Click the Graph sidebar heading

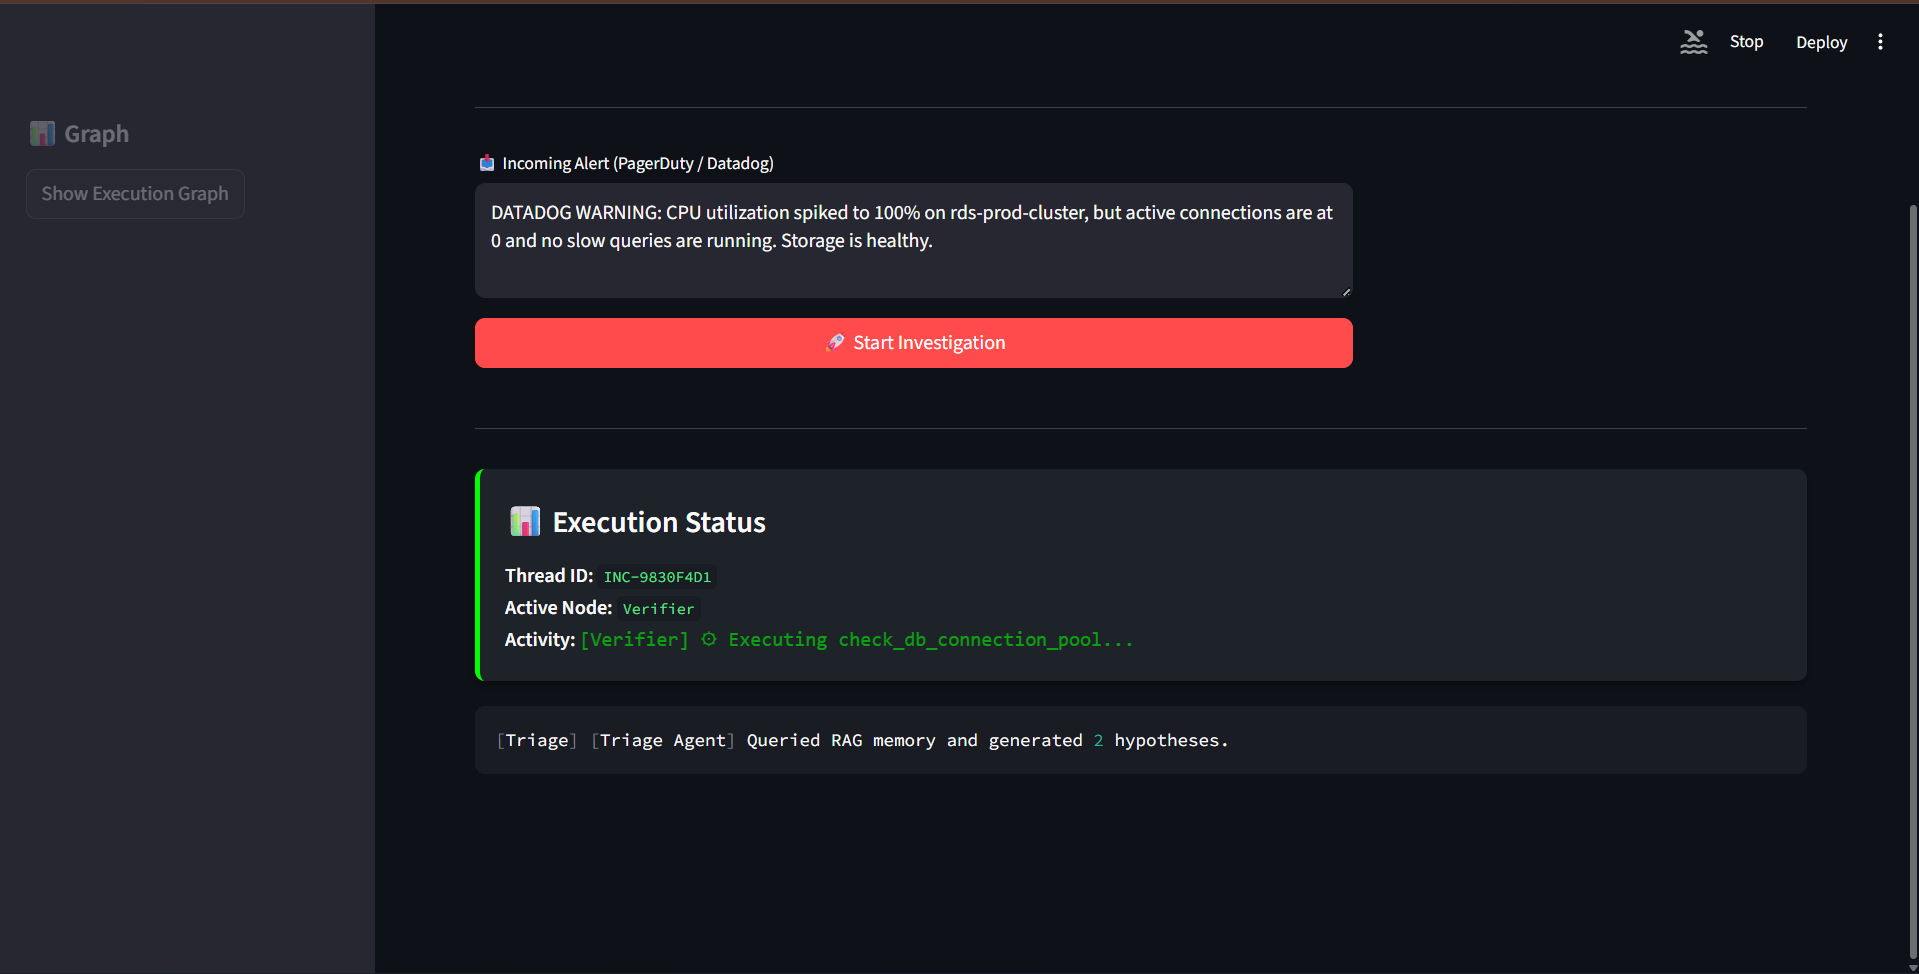coord(96,134)
